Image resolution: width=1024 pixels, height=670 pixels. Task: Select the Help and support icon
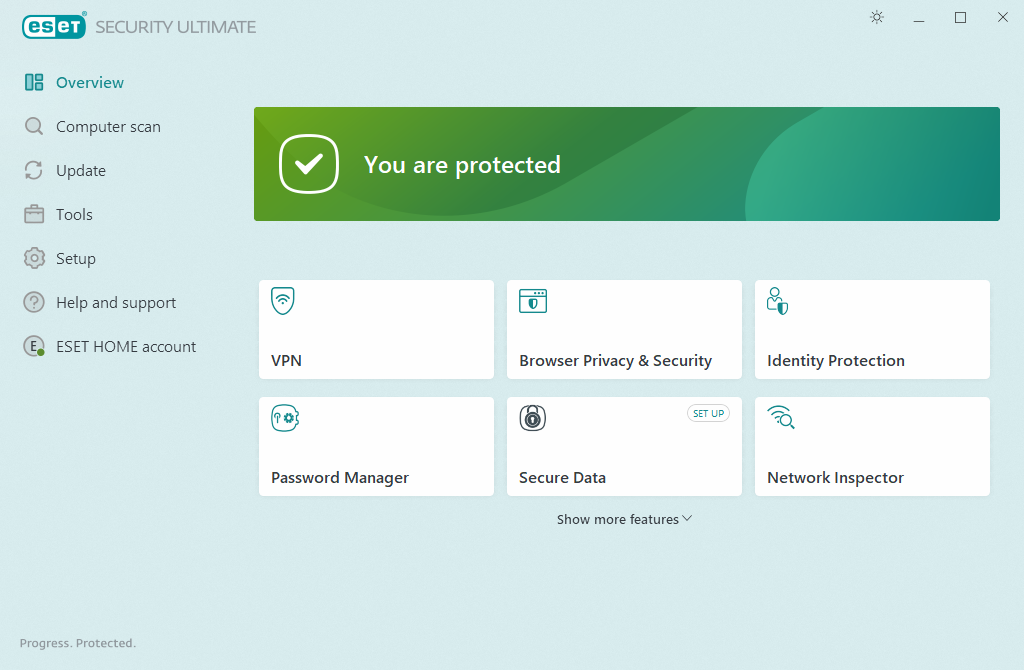(x=33, y=302)
